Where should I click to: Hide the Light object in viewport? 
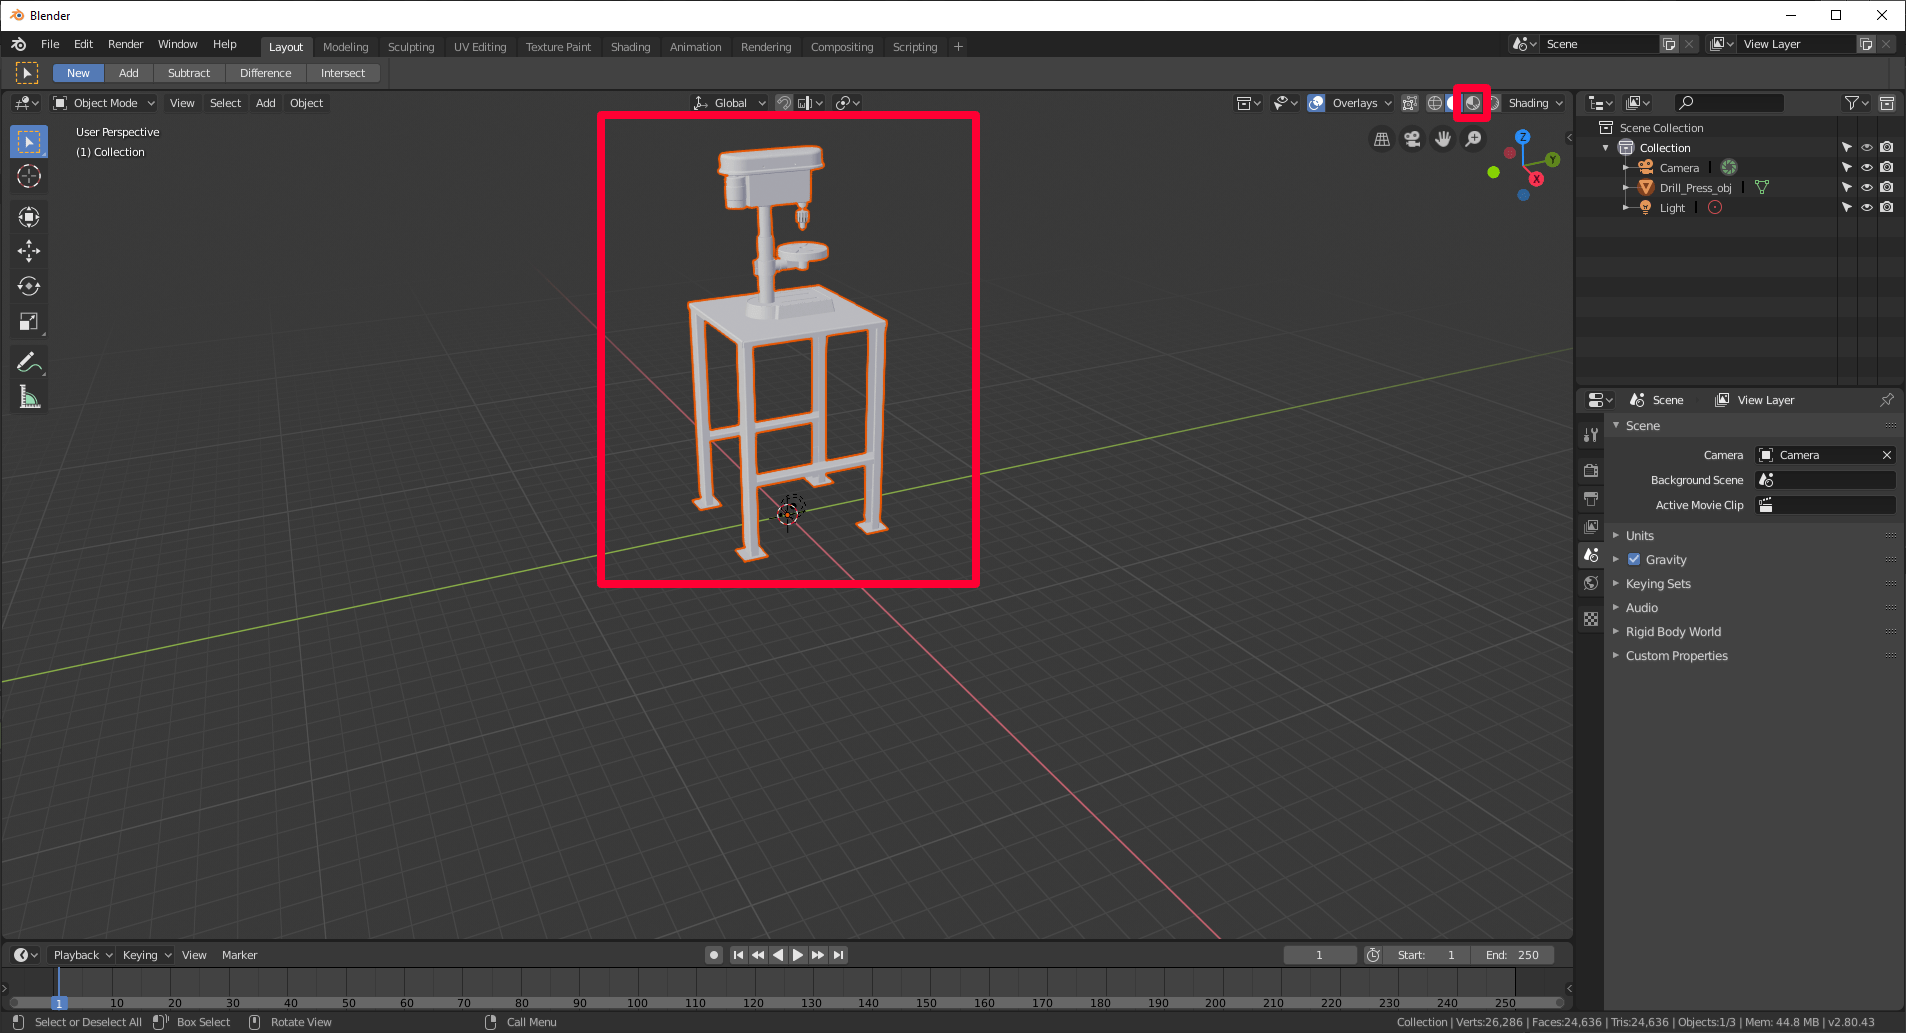(x=1866, y=207)
